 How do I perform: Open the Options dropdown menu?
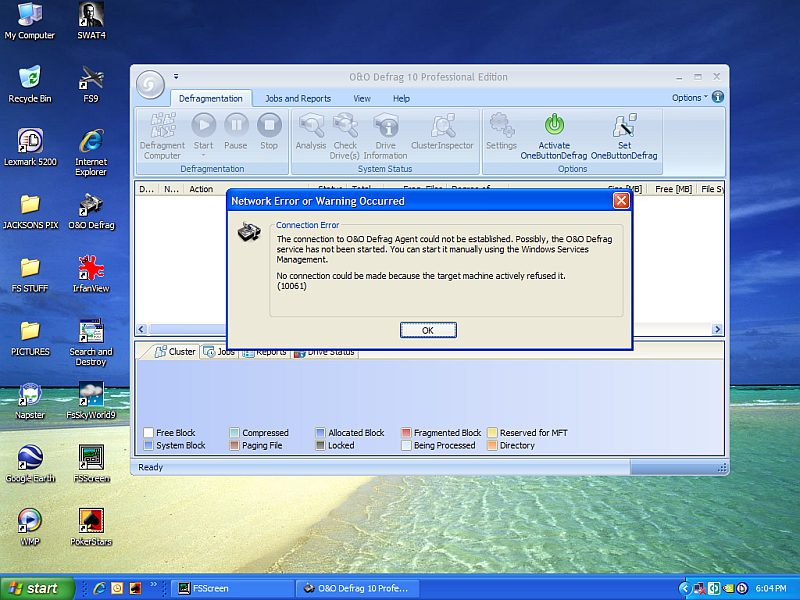(689, 98)
